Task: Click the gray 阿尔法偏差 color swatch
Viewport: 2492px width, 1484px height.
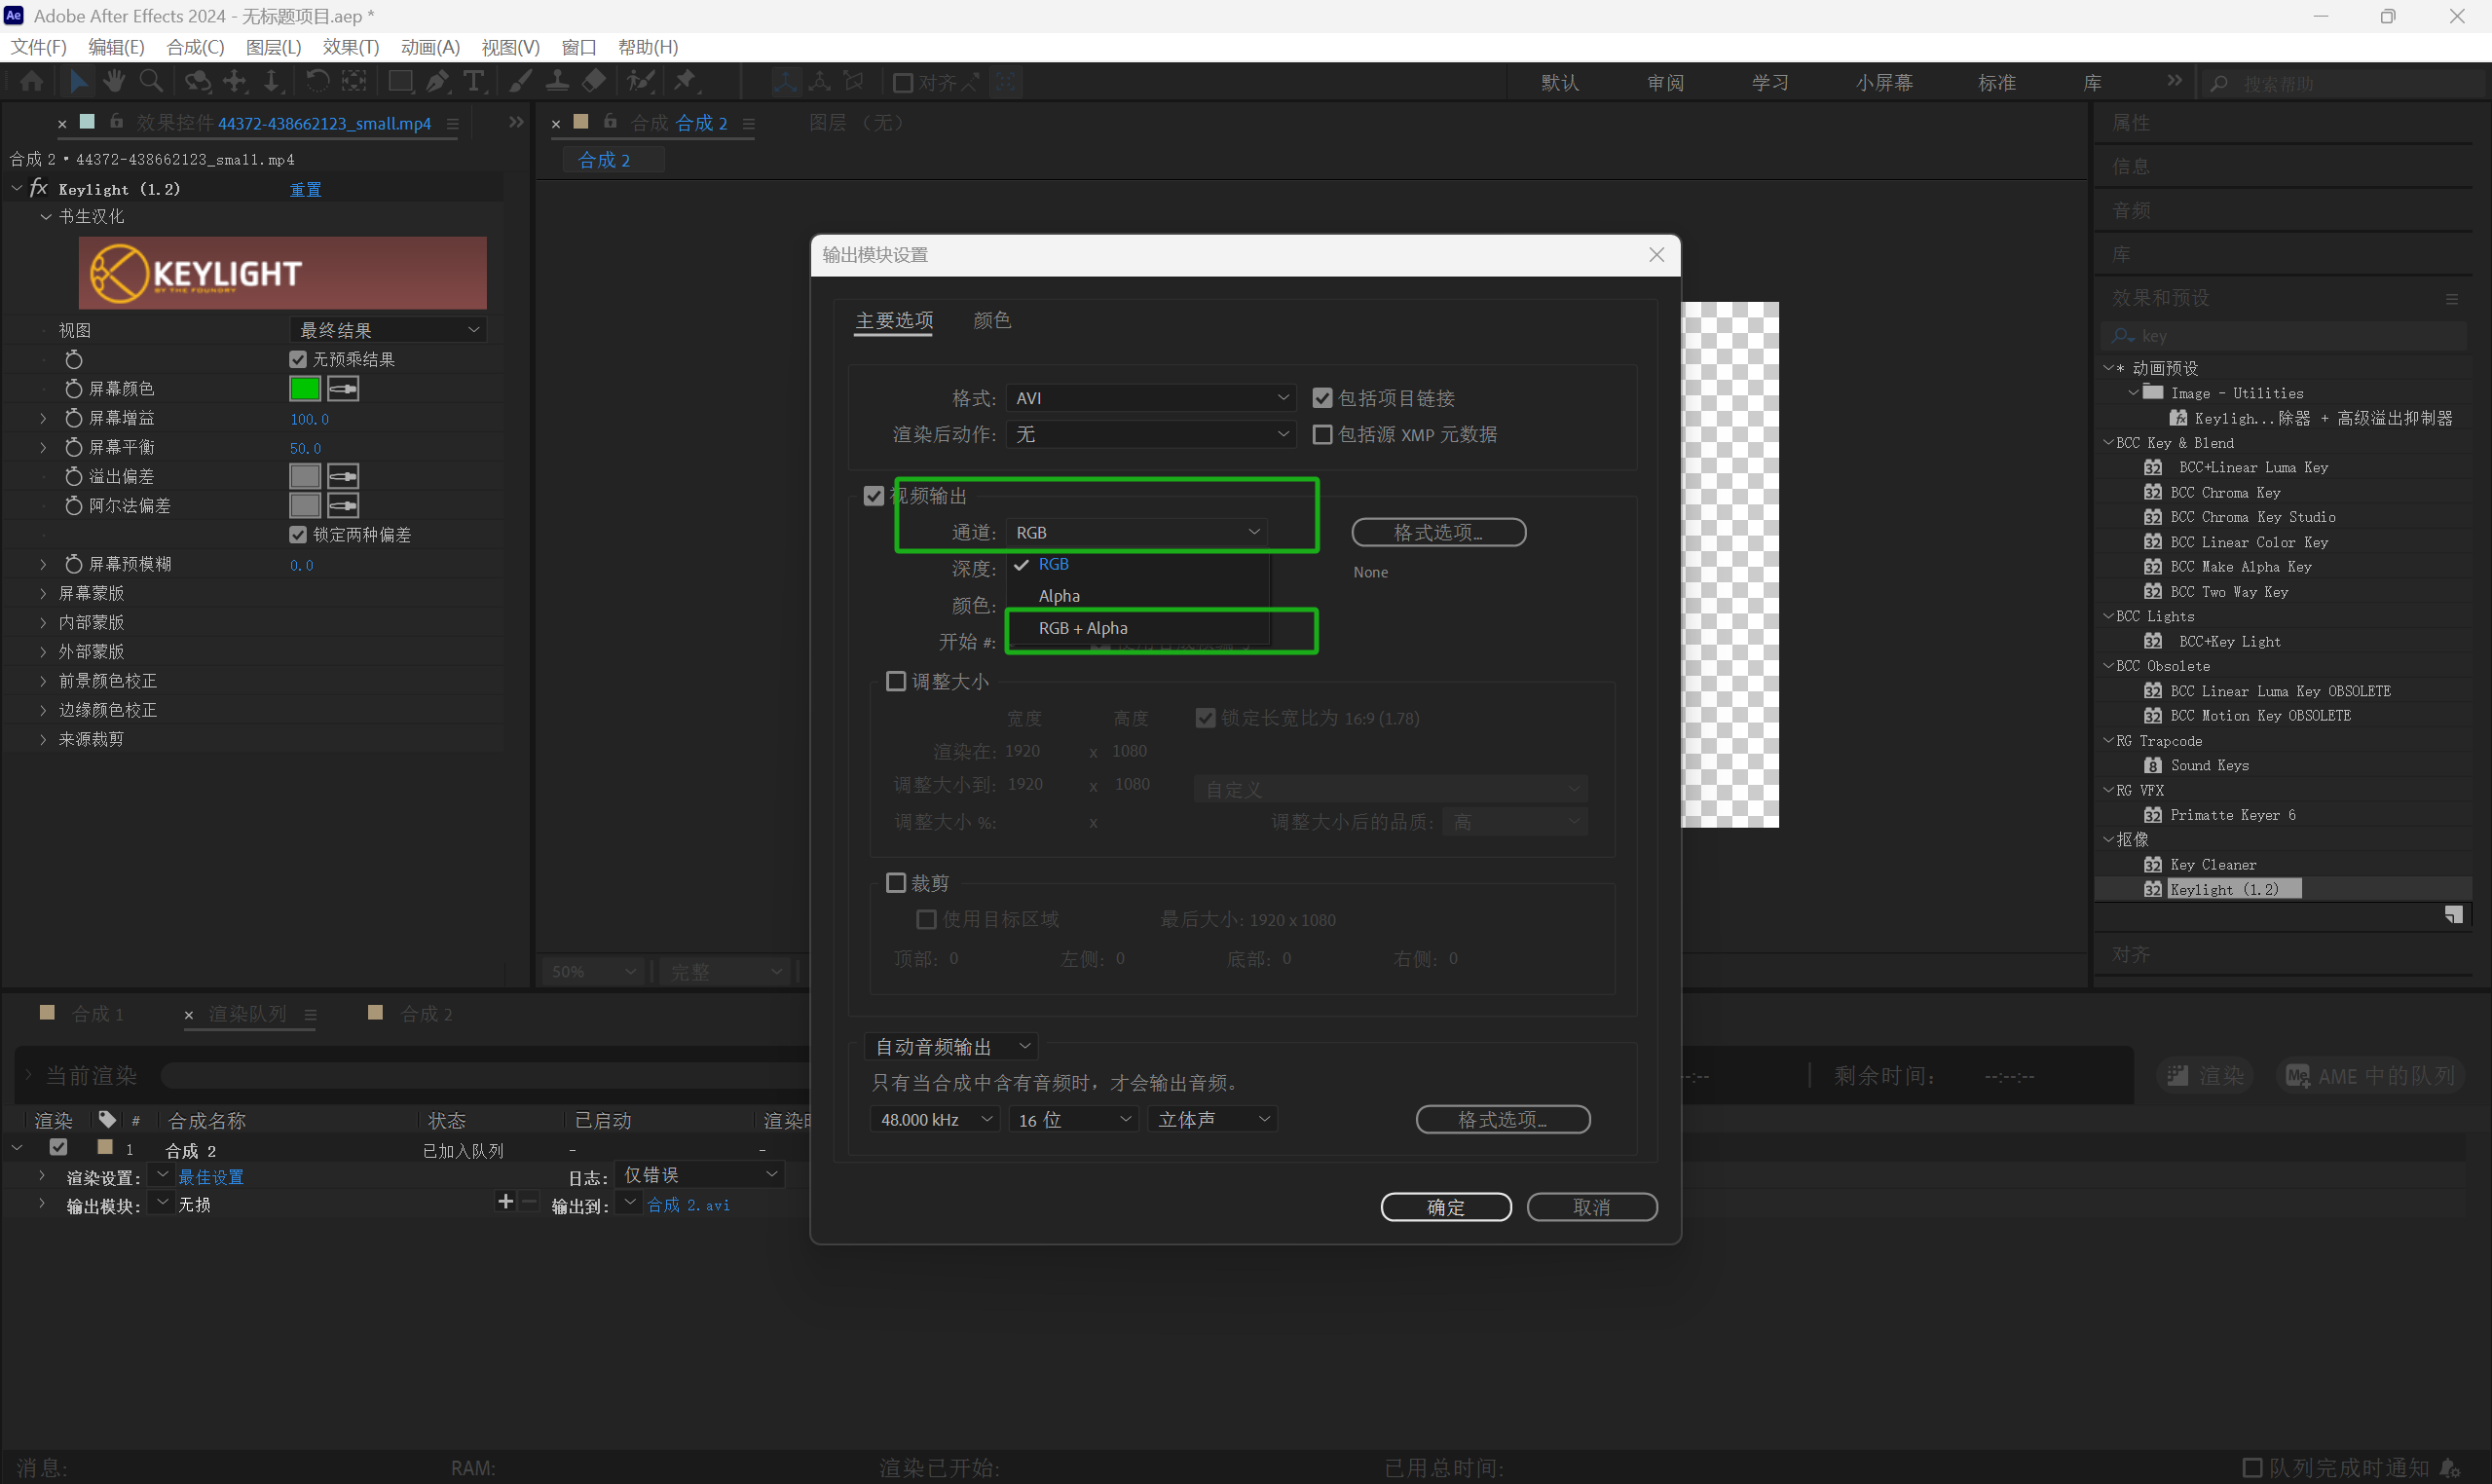Action: [304, 505]
